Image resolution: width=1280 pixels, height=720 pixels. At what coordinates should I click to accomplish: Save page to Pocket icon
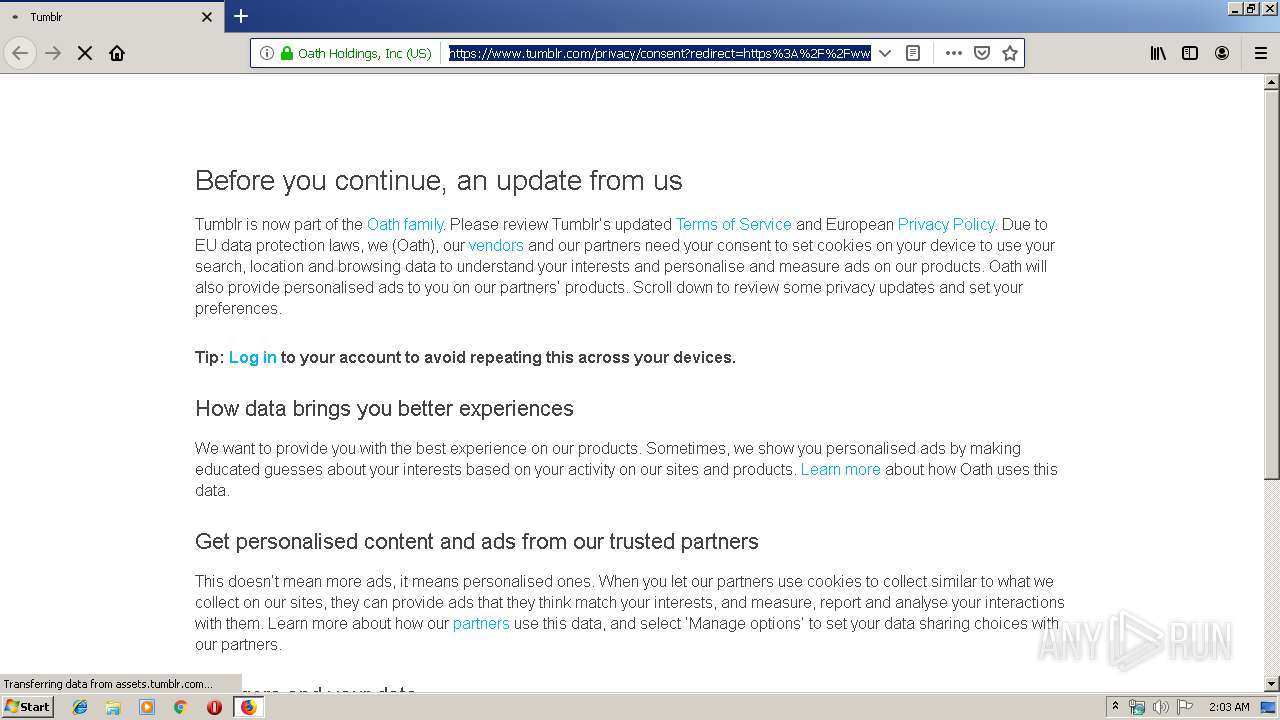(x=982, y=53)
